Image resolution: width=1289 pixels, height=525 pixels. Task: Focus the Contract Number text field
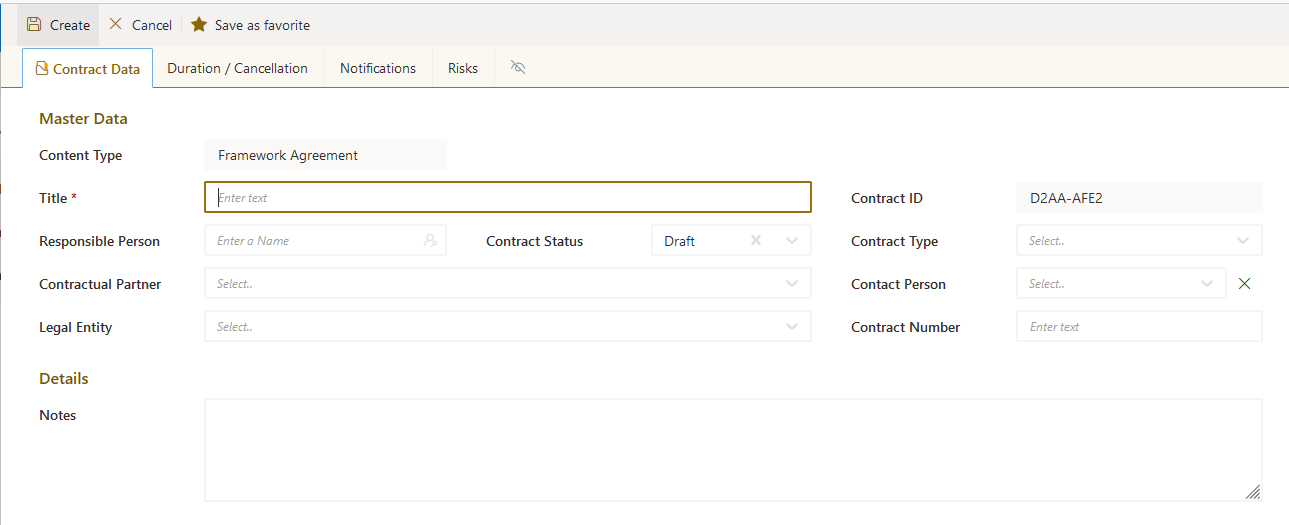(1139, 327)
